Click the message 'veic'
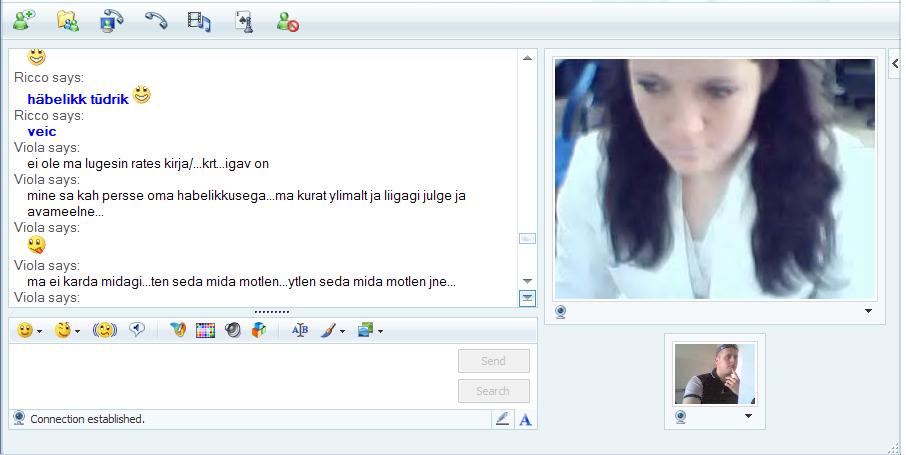Screen dimensions: 906x455 [42, 131]
